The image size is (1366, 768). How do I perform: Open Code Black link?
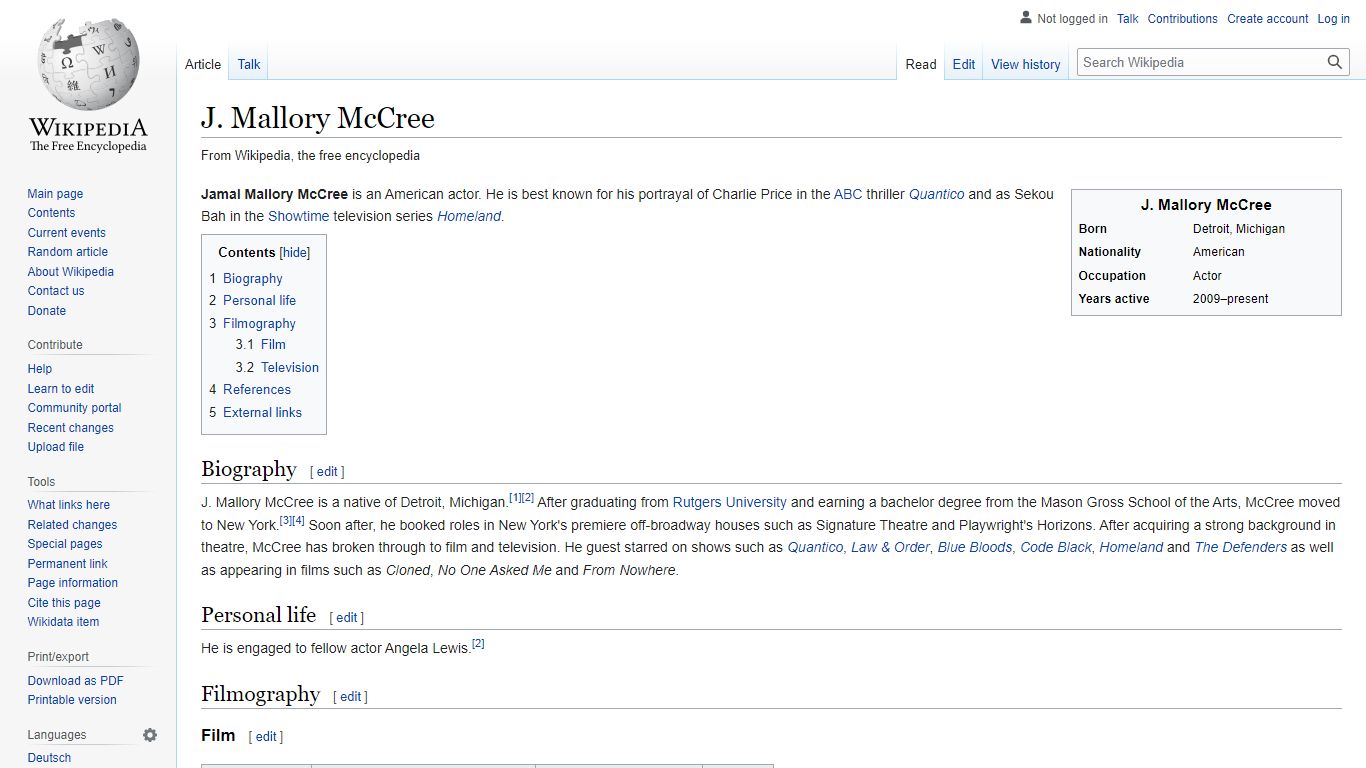click(1056, 547)
